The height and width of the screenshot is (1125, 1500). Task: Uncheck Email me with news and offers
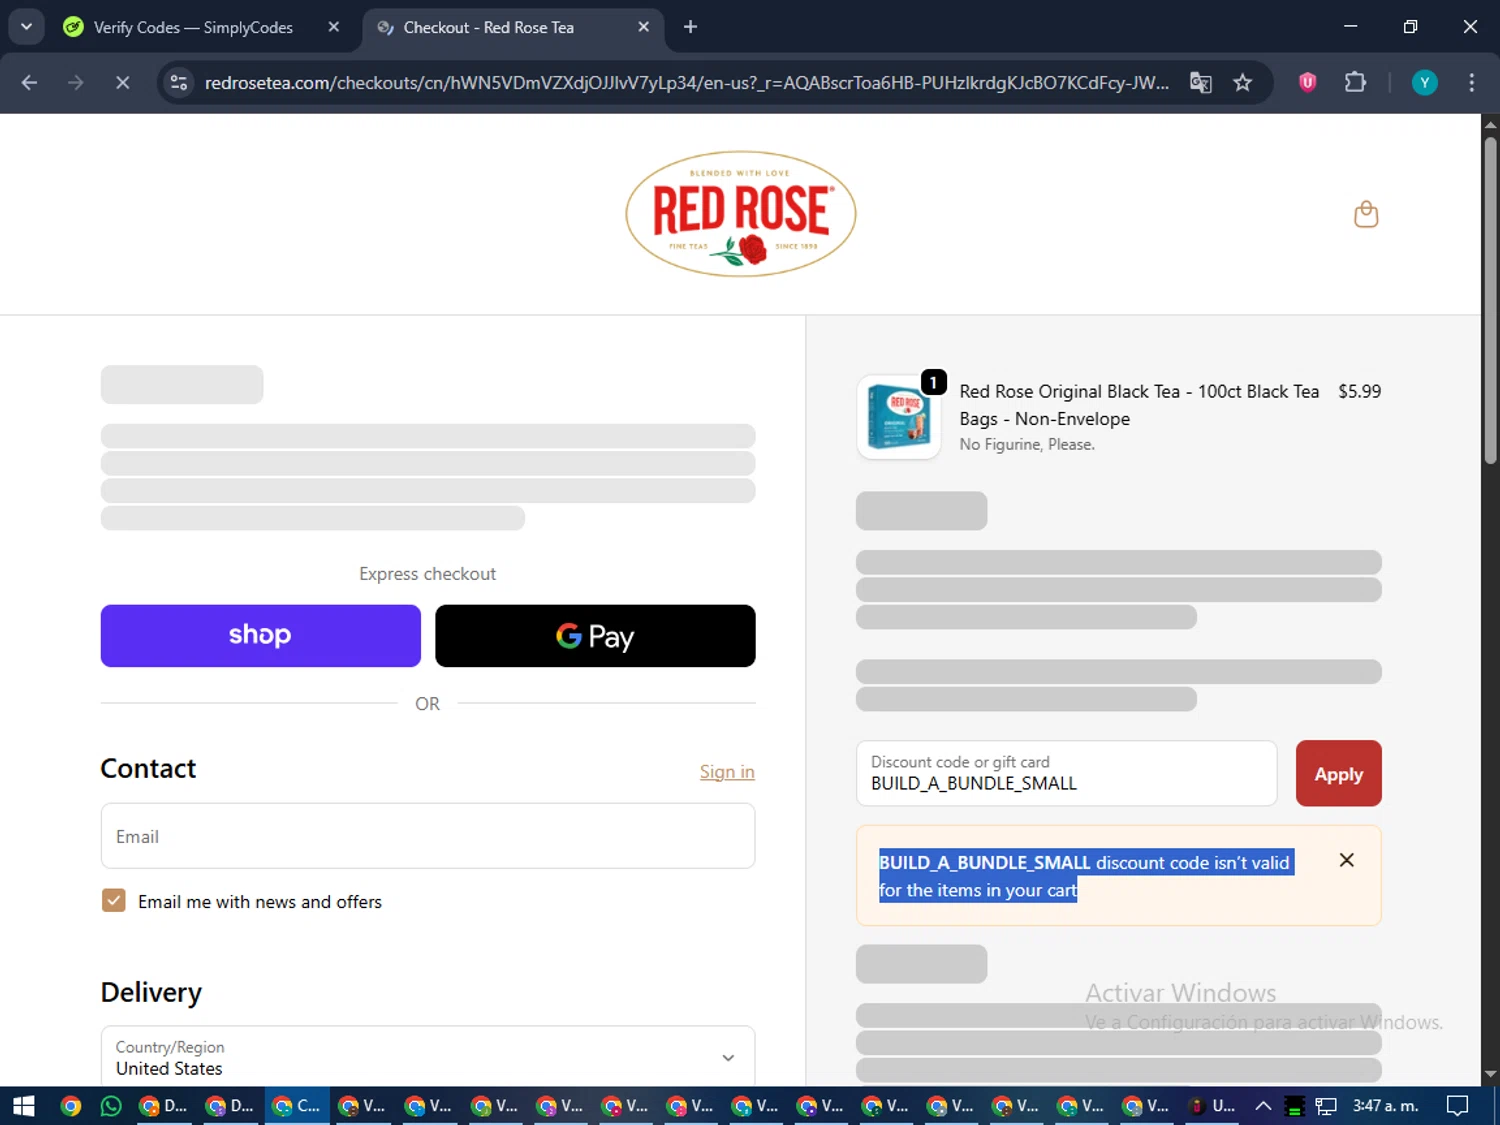[114, 901]
